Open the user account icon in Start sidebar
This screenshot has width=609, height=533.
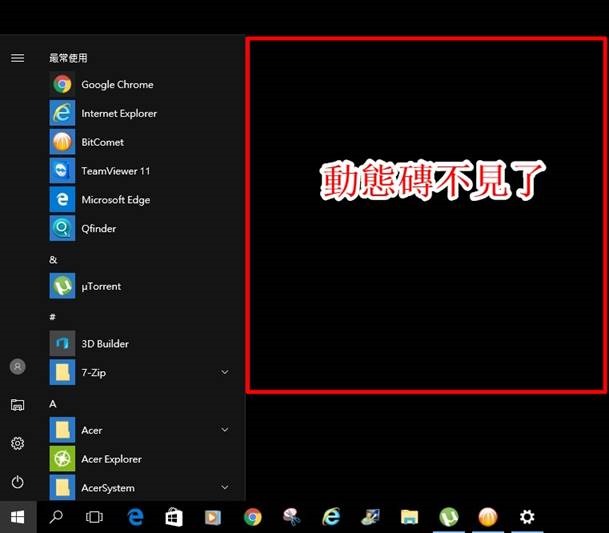[17, 366]
